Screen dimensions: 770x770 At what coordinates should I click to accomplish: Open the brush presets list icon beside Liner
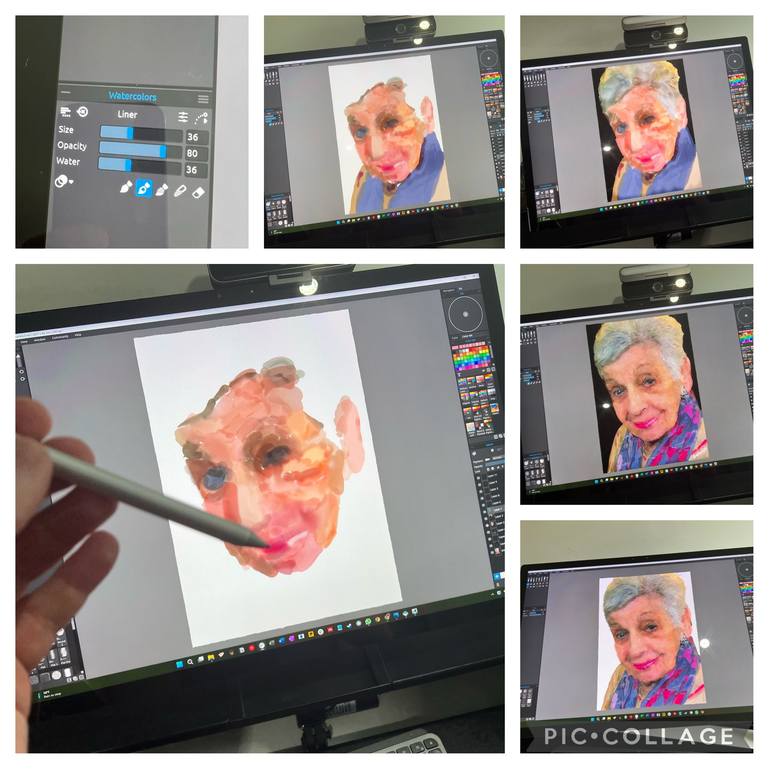tap(65, 112)
